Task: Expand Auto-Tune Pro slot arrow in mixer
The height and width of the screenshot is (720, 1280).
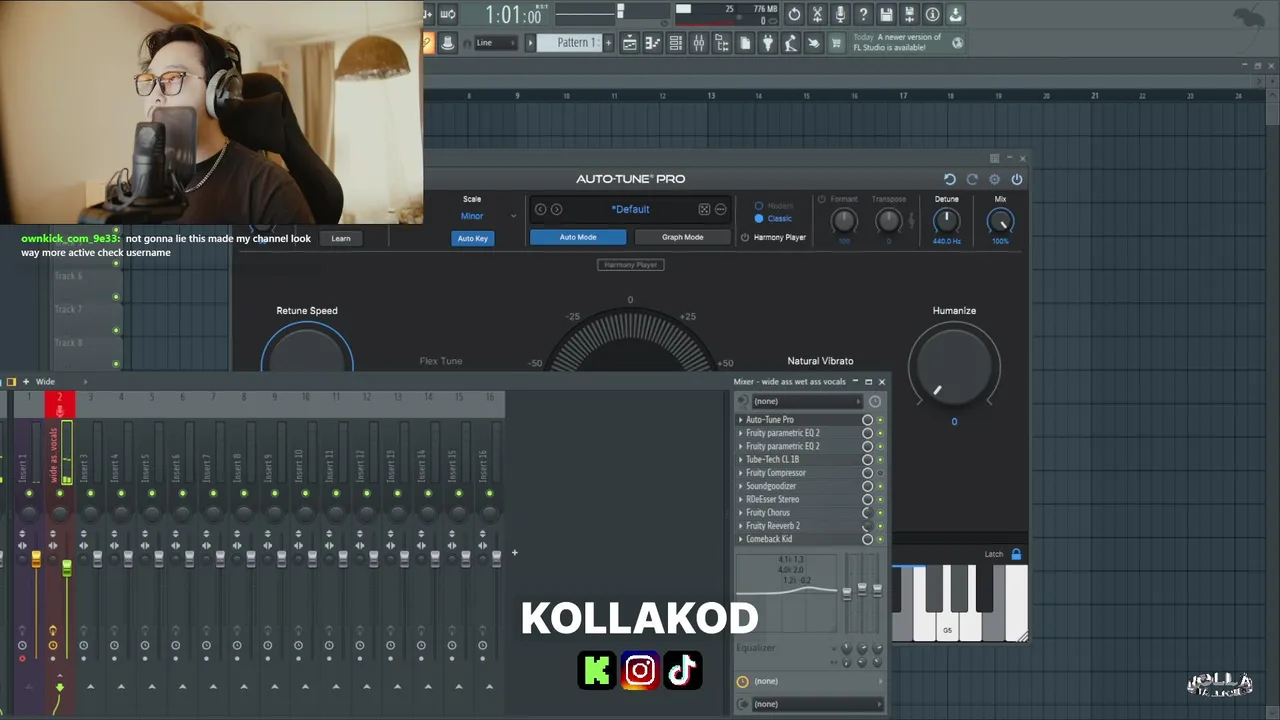Action: coord(740,420)
